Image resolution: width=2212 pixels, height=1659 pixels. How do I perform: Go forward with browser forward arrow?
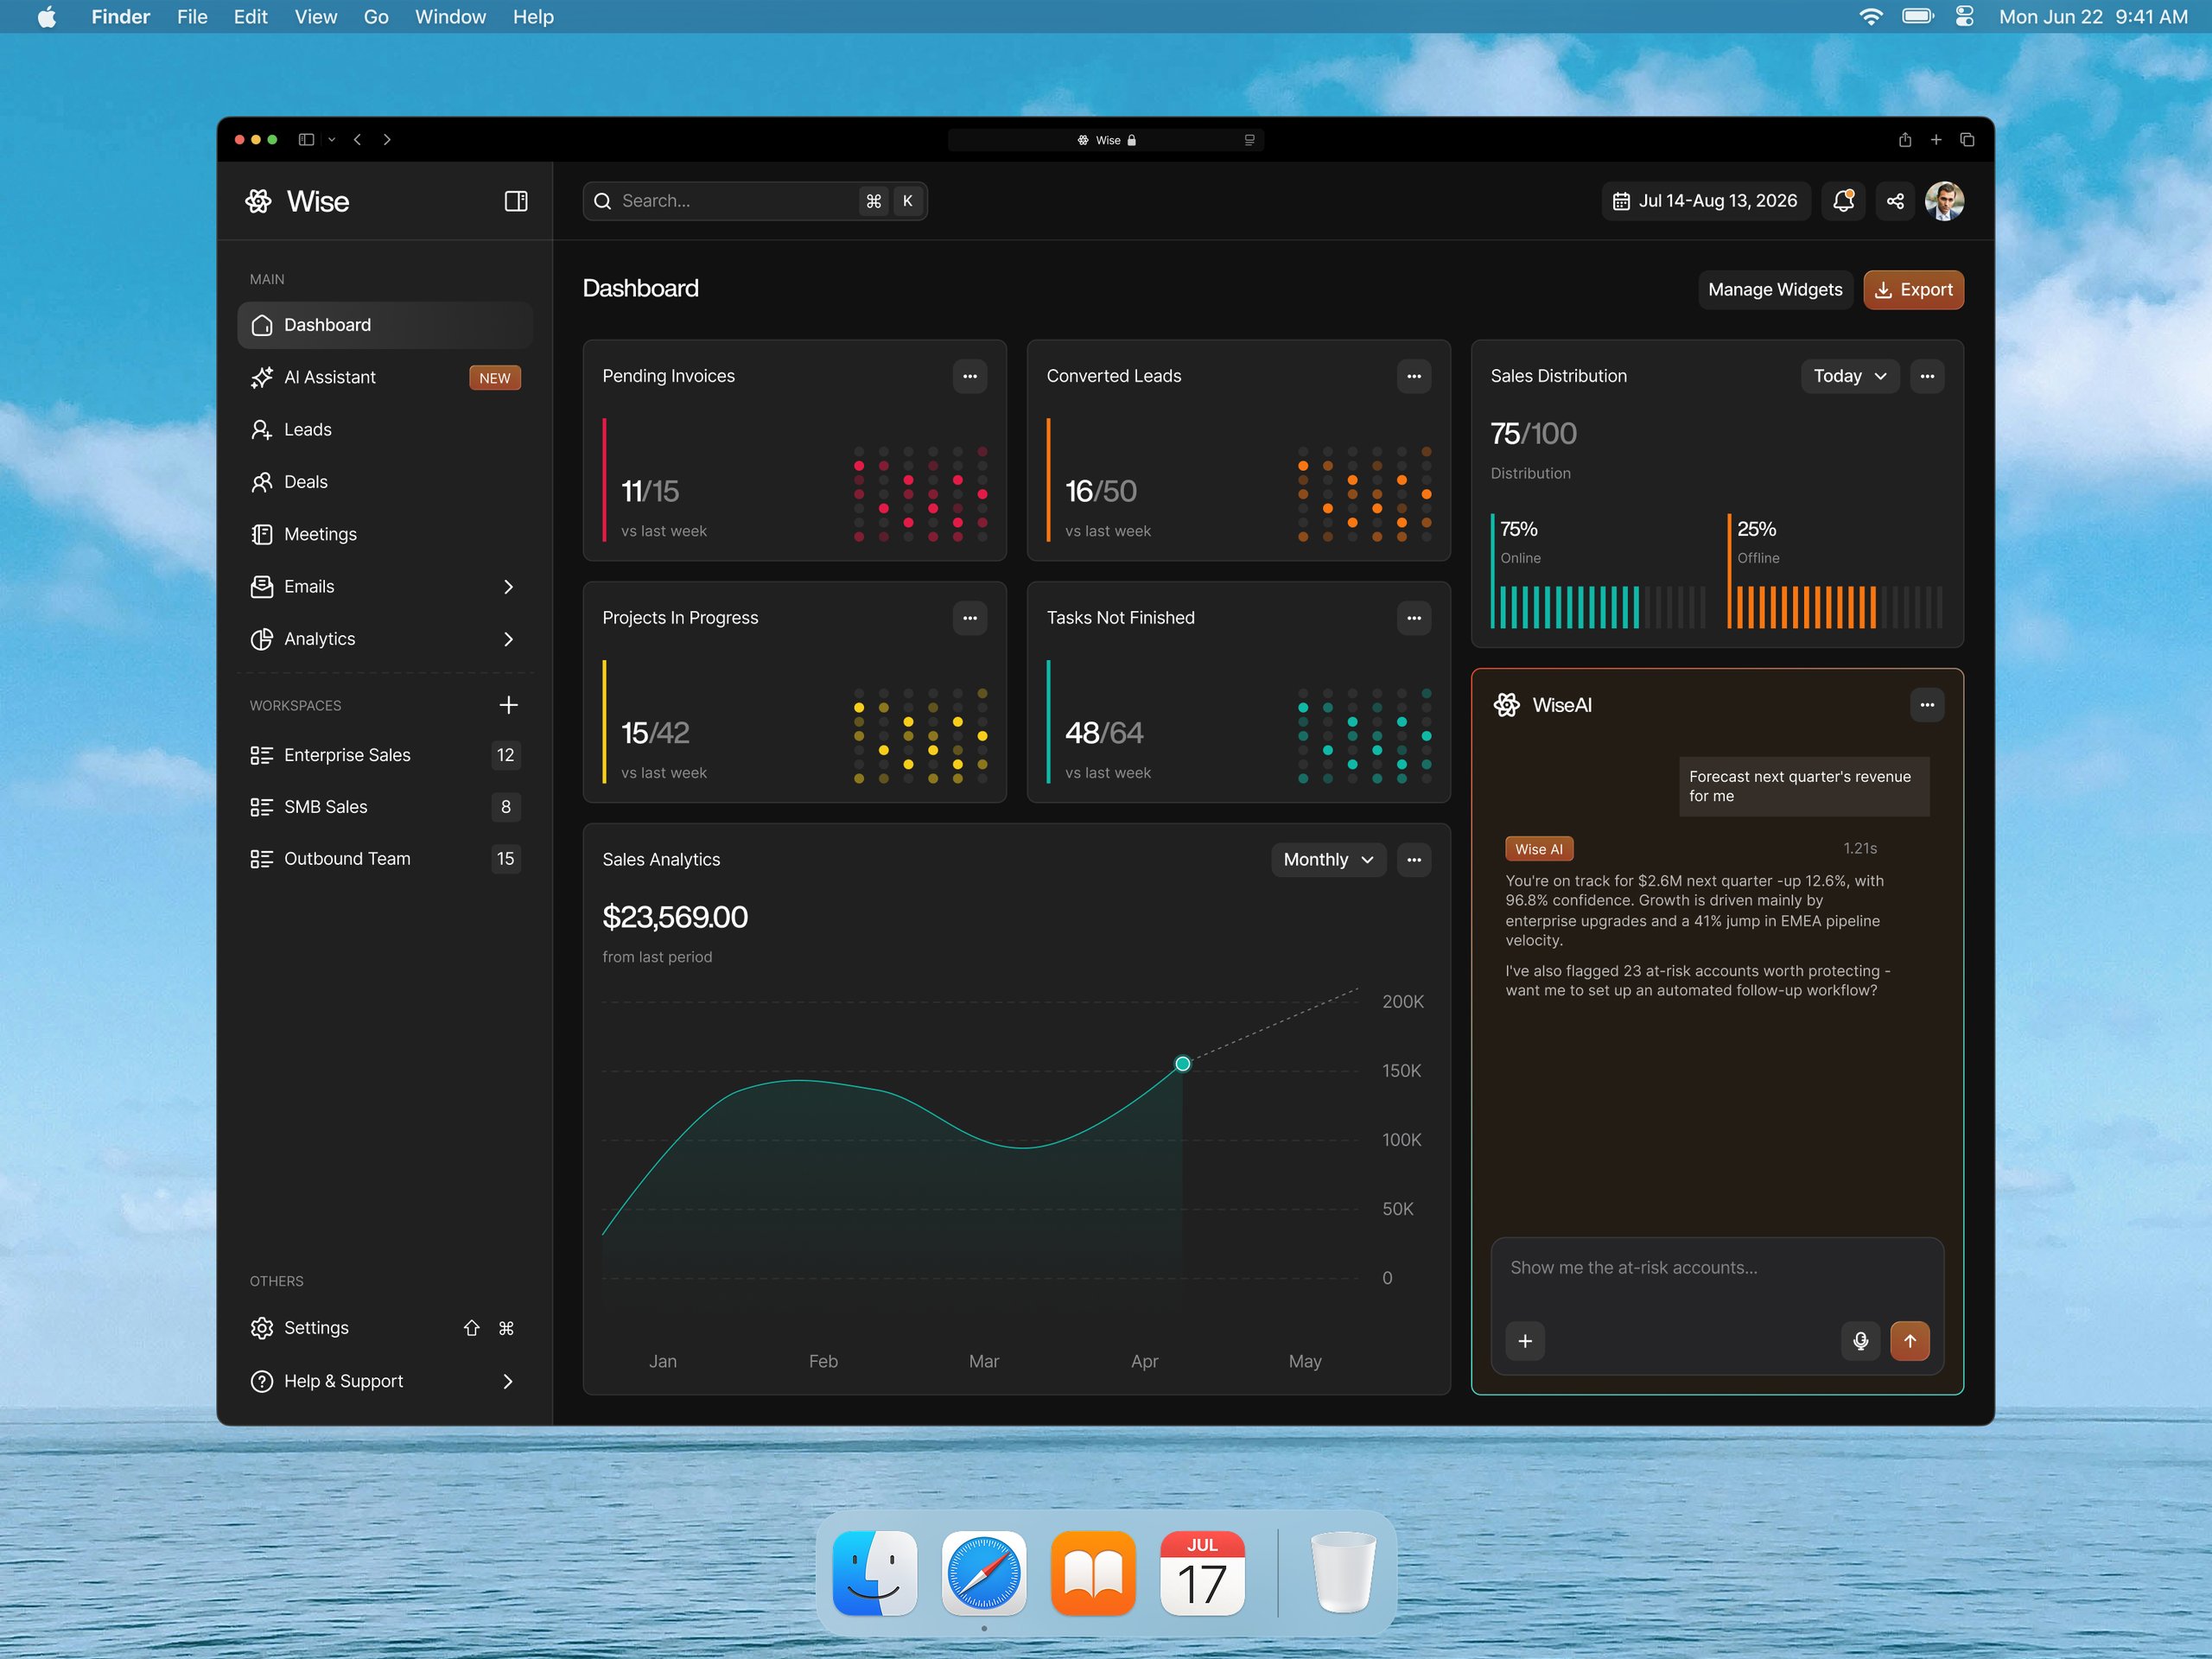point(387,140)
